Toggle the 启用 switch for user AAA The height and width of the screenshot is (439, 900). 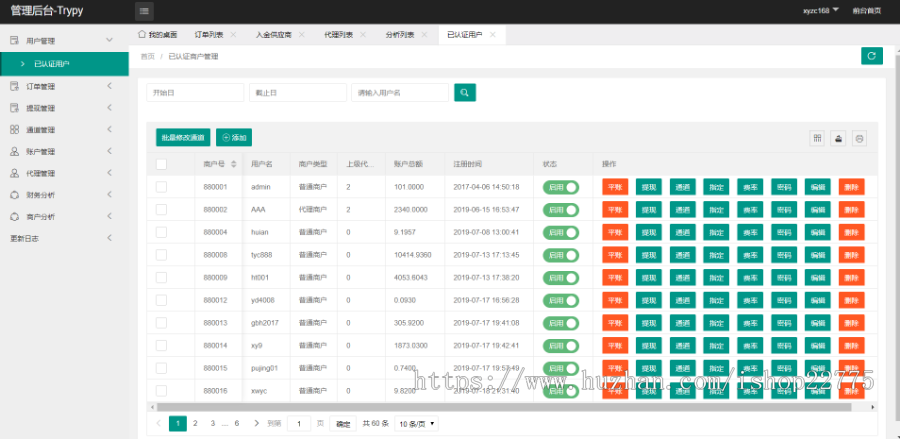[x=561, y=210]
